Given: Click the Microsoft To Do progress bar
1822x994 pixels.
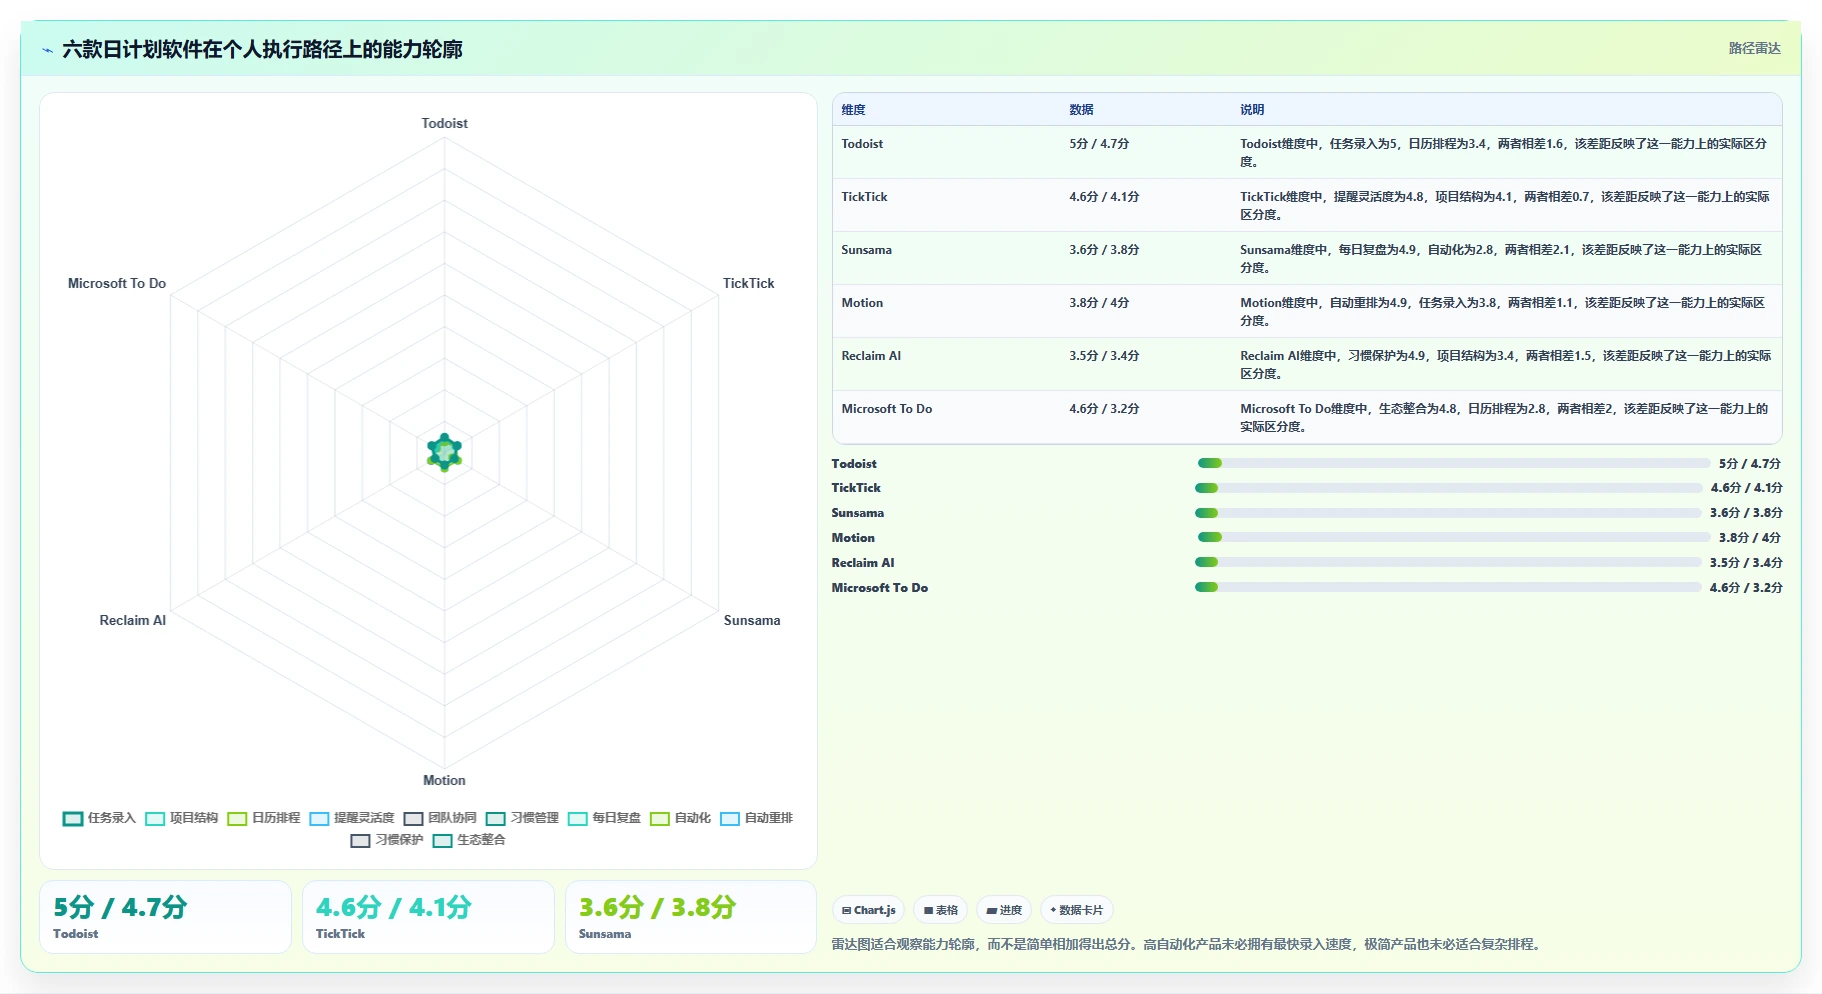Looking at the screenshot, I should pos(1449,587).
